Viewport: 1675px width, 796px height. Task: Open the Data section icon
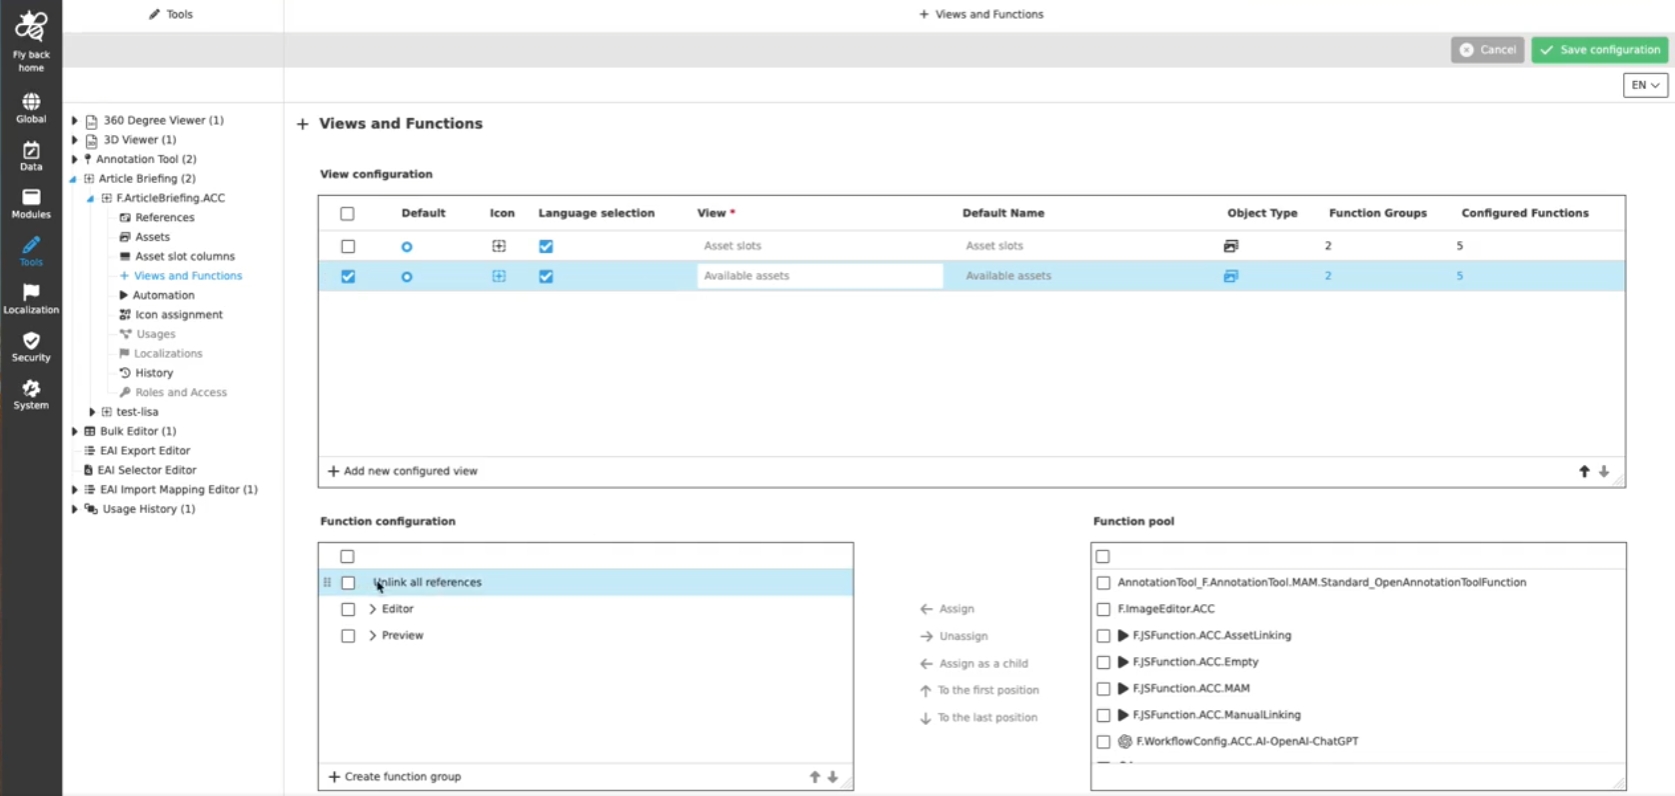coord(31,151)
